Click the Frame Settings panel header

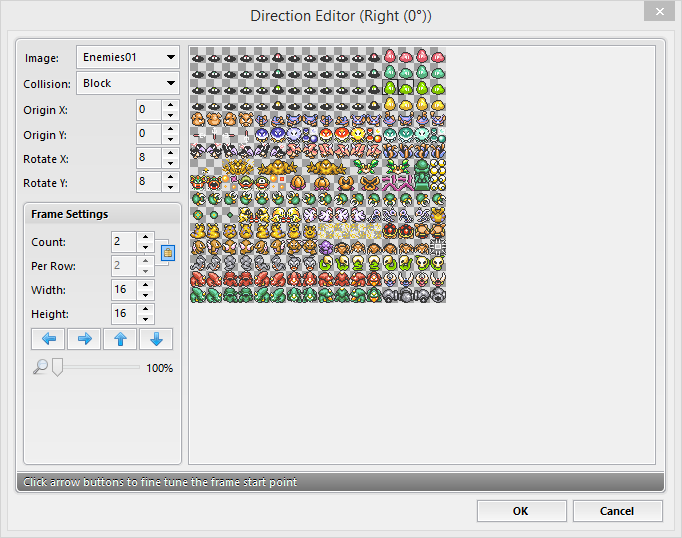pos(103,214)
